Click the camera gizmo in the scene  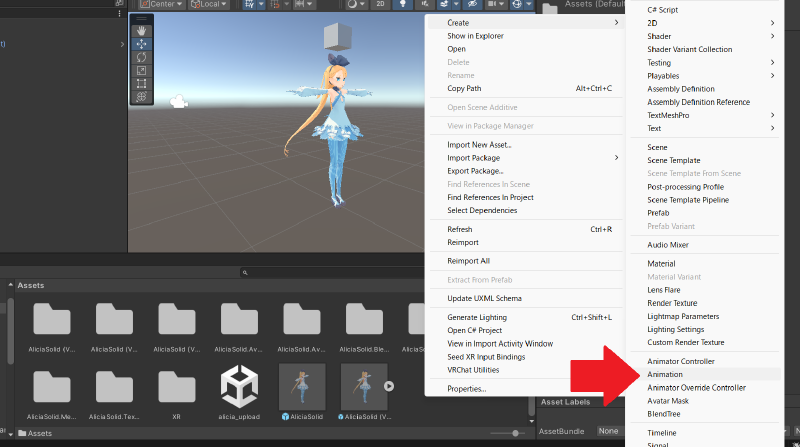pyautogui.click(x=179, y=100)
